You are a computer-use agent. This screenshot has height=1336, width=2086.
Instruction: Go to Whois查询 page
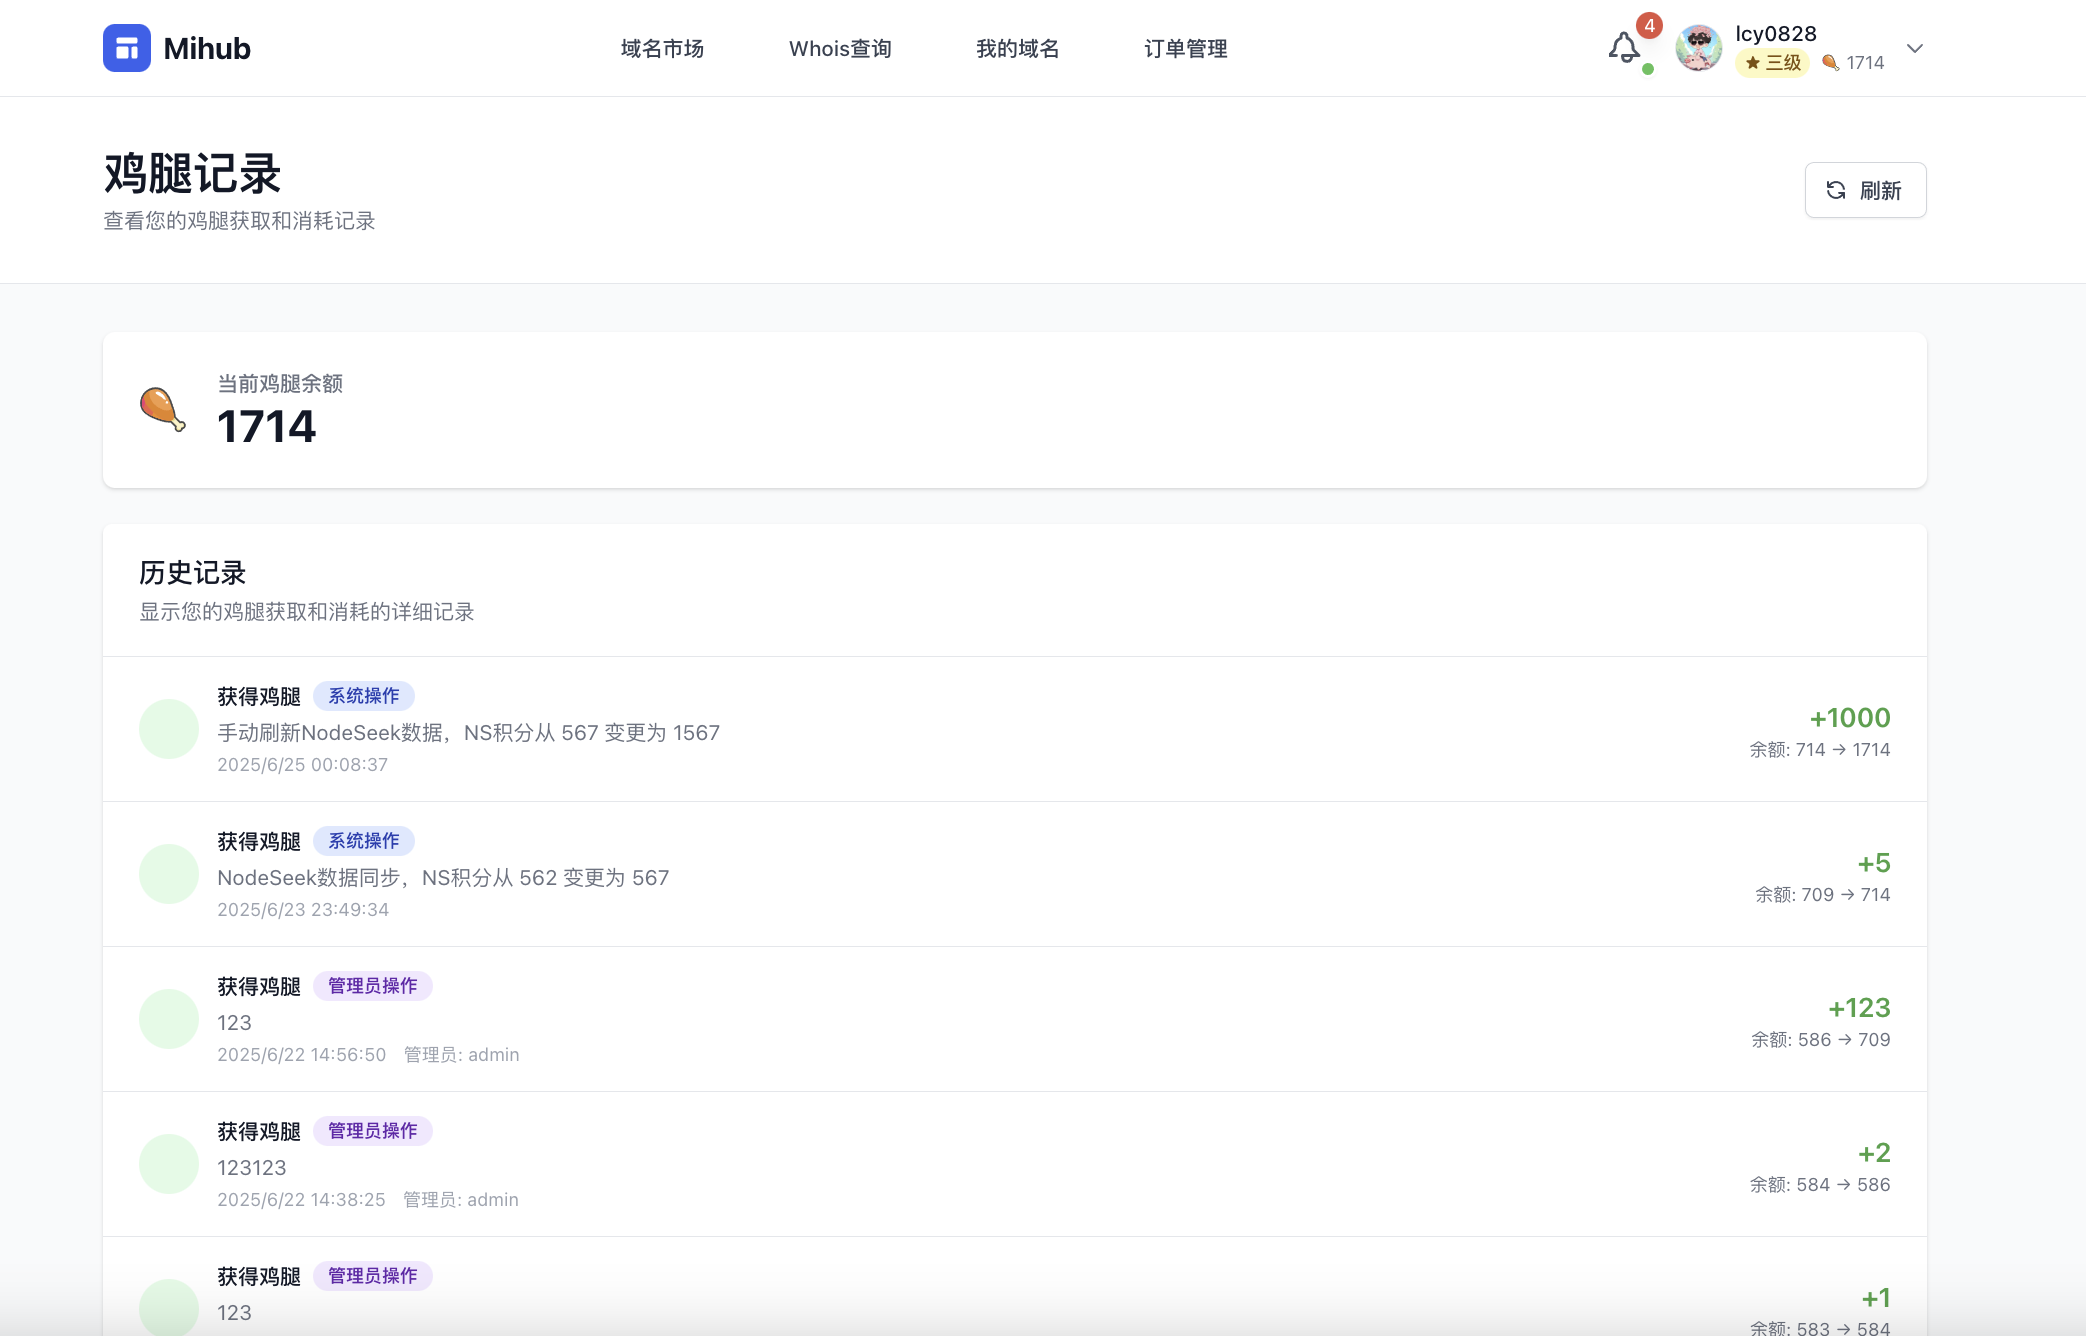tap(839, 48)
